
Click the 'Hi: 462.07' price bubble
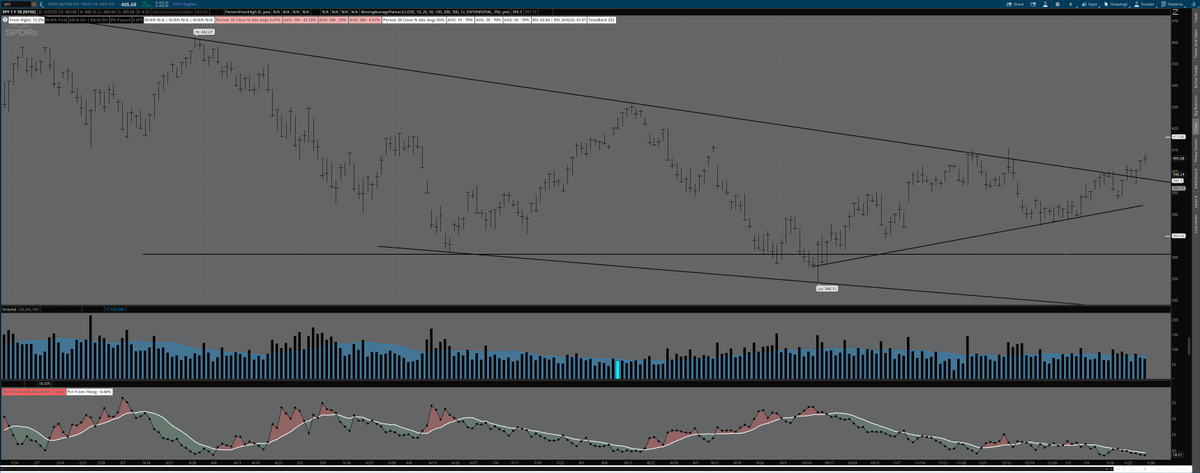pyautogui.click(x=204, y=32)
